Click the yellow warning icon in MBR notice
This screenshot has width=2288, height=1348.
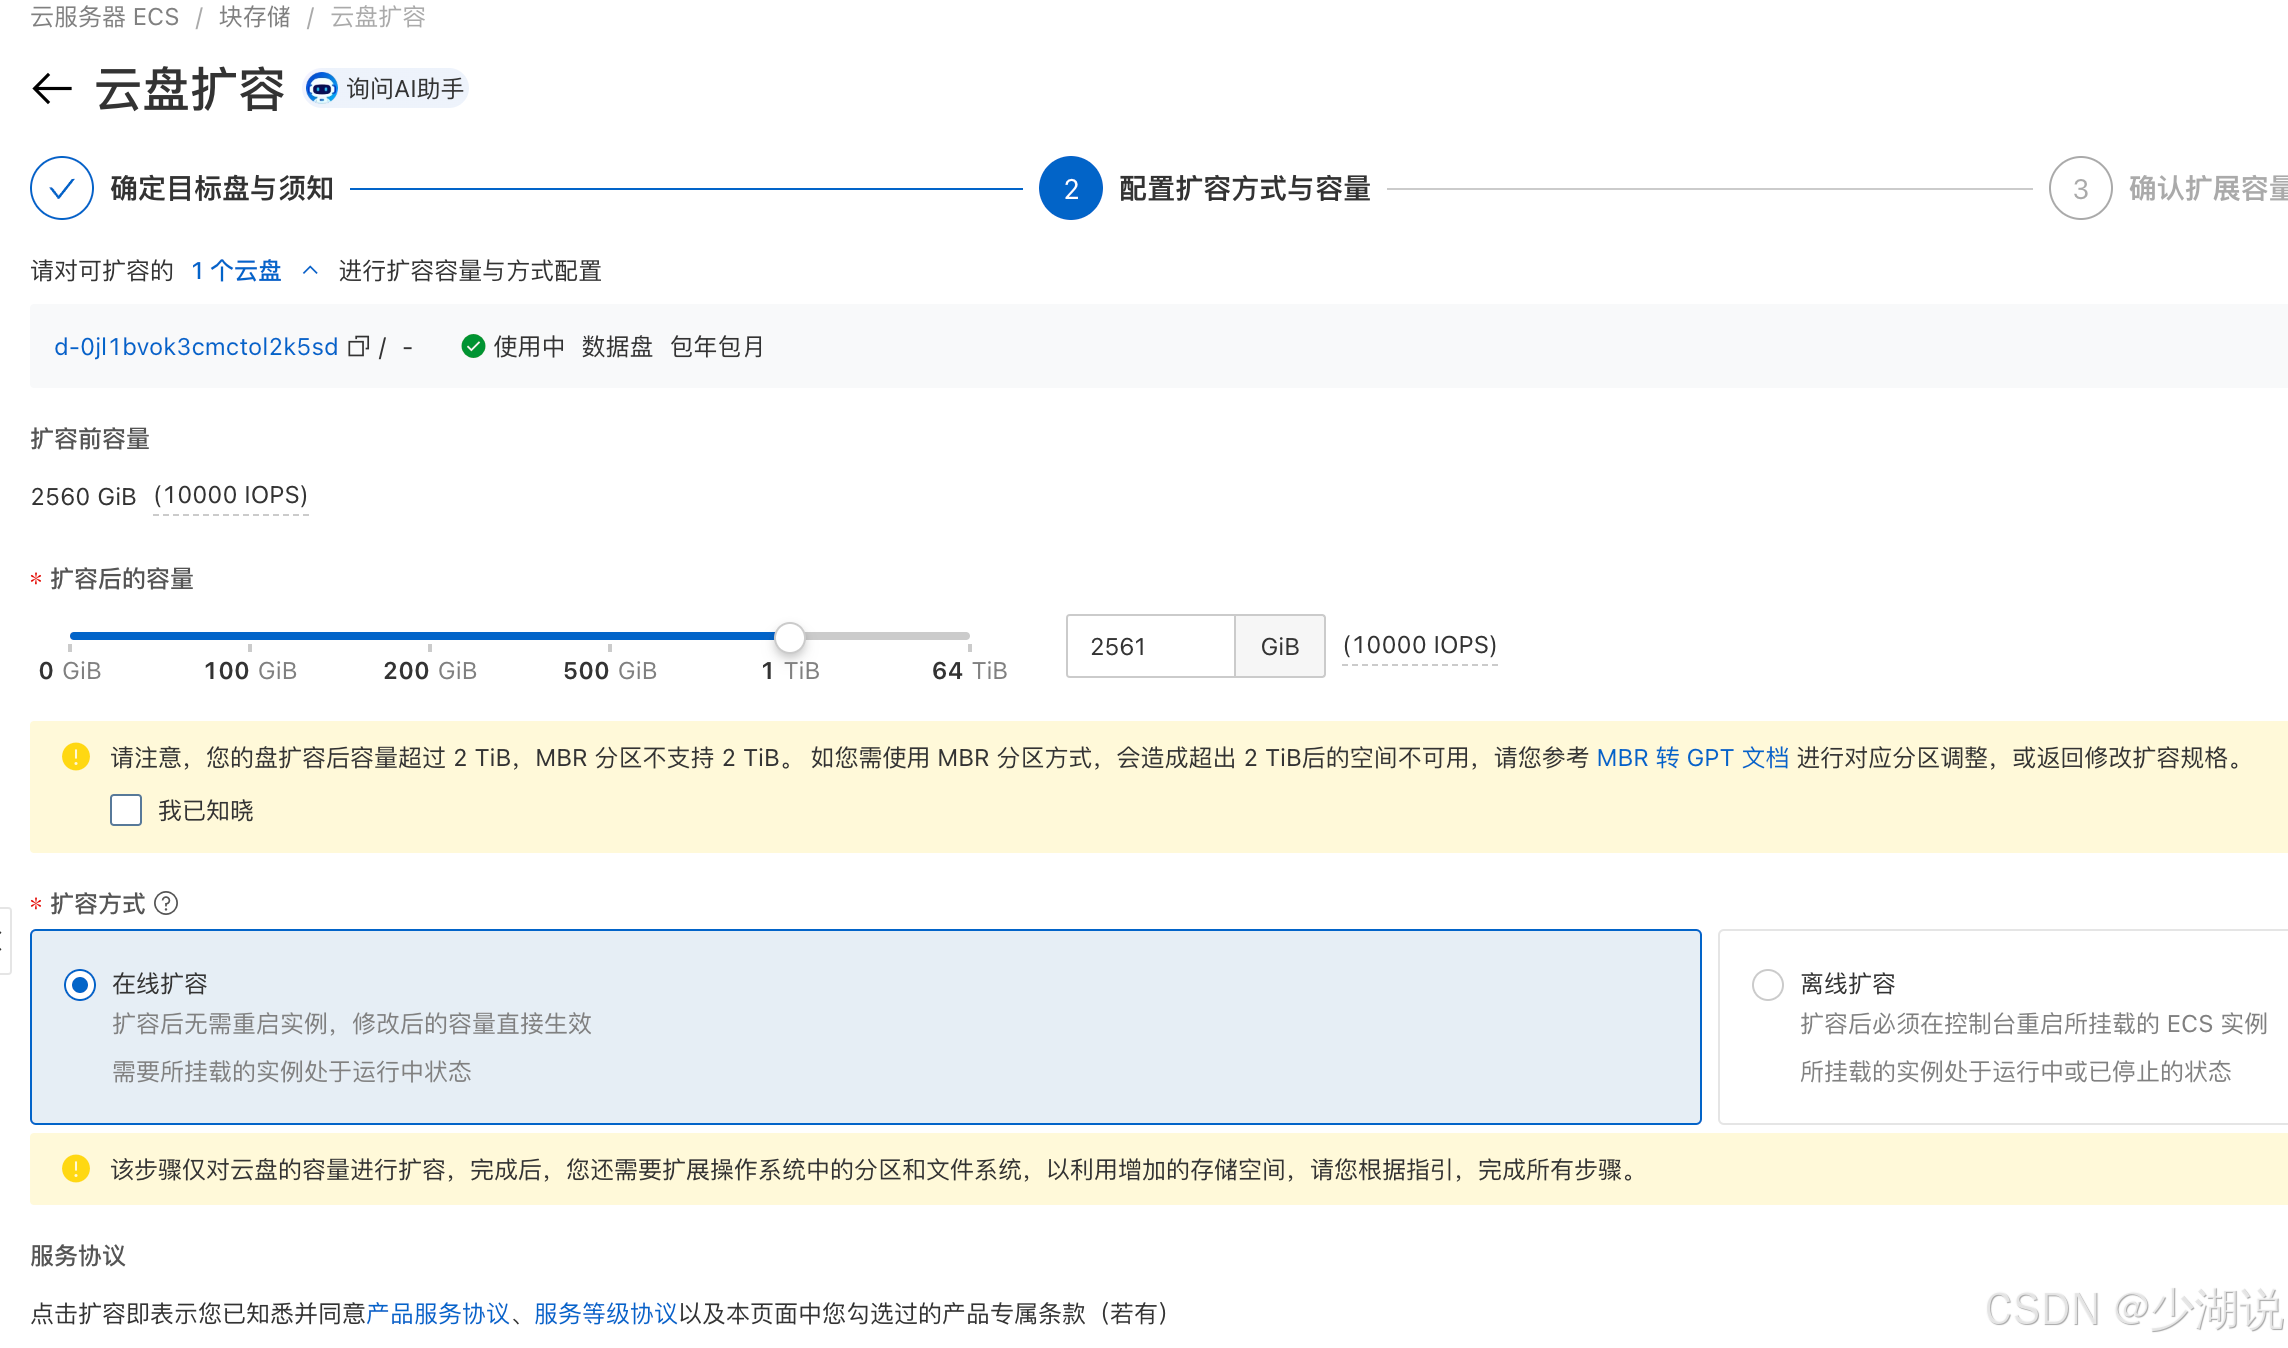[76, 757]
